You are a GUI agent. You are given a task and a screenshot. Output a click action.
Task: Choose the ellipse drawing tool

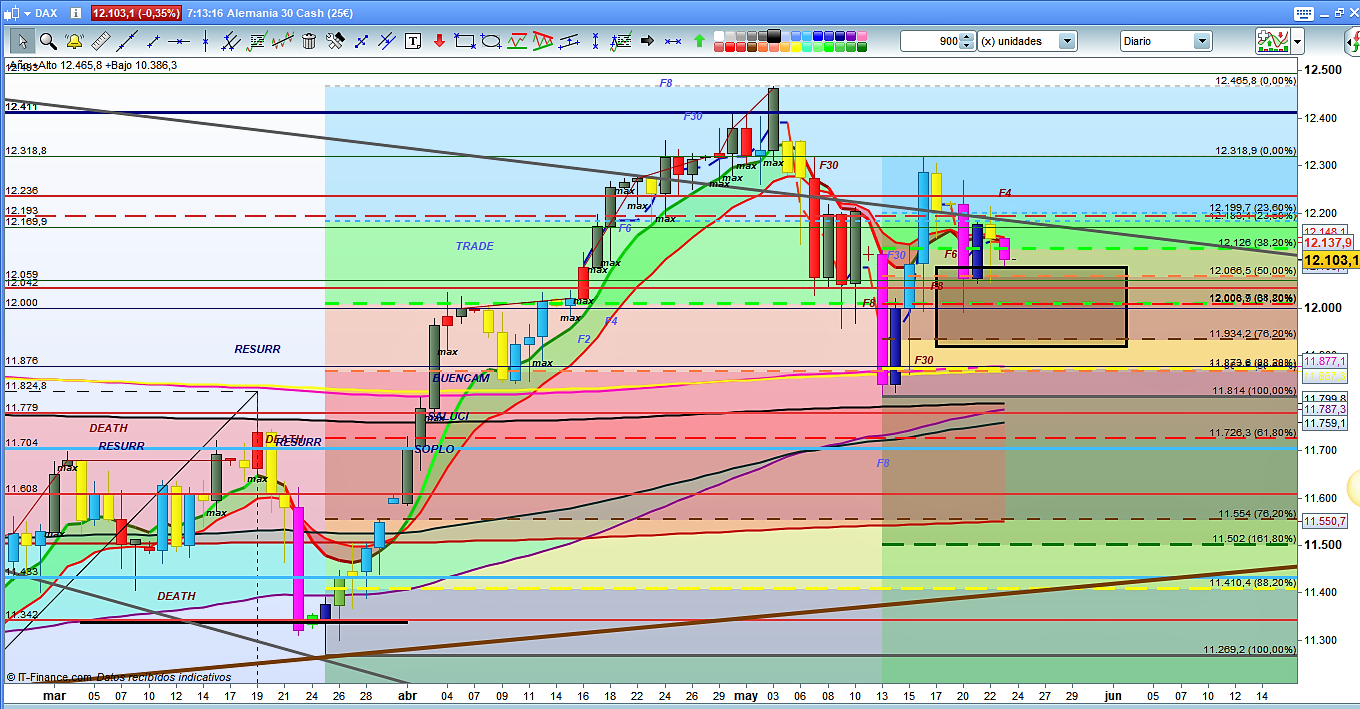click(491, 41)
